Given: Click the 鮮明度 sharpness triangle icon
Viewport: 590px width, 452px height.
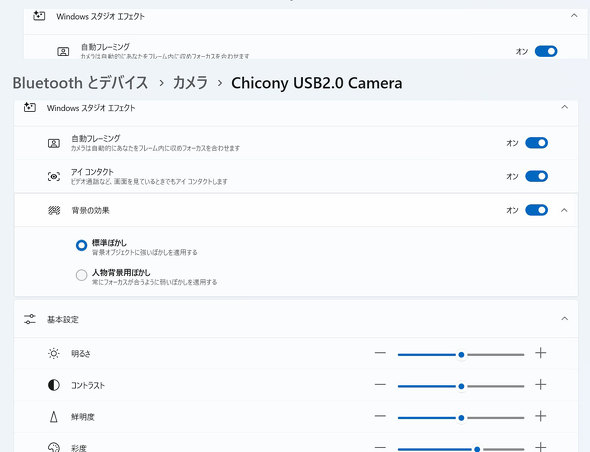Looking at the screenshot, I should pos(54,417).
